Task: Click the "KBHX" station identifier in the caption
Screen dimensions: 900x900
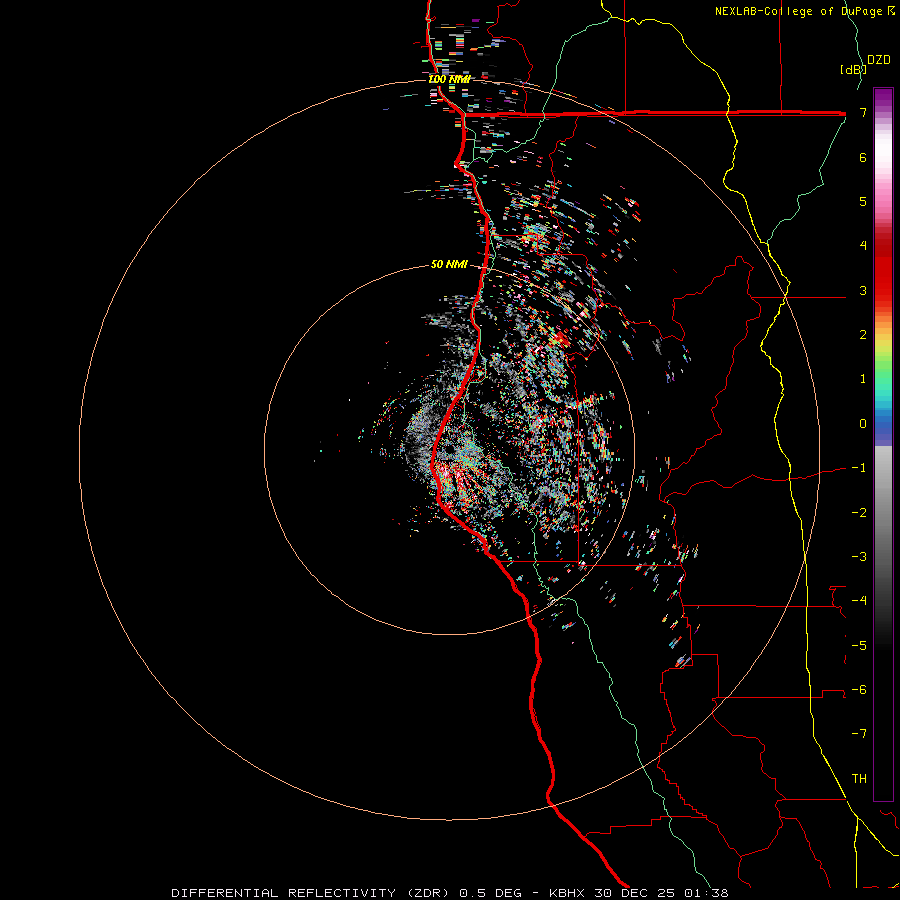Action: coord(567,893)
